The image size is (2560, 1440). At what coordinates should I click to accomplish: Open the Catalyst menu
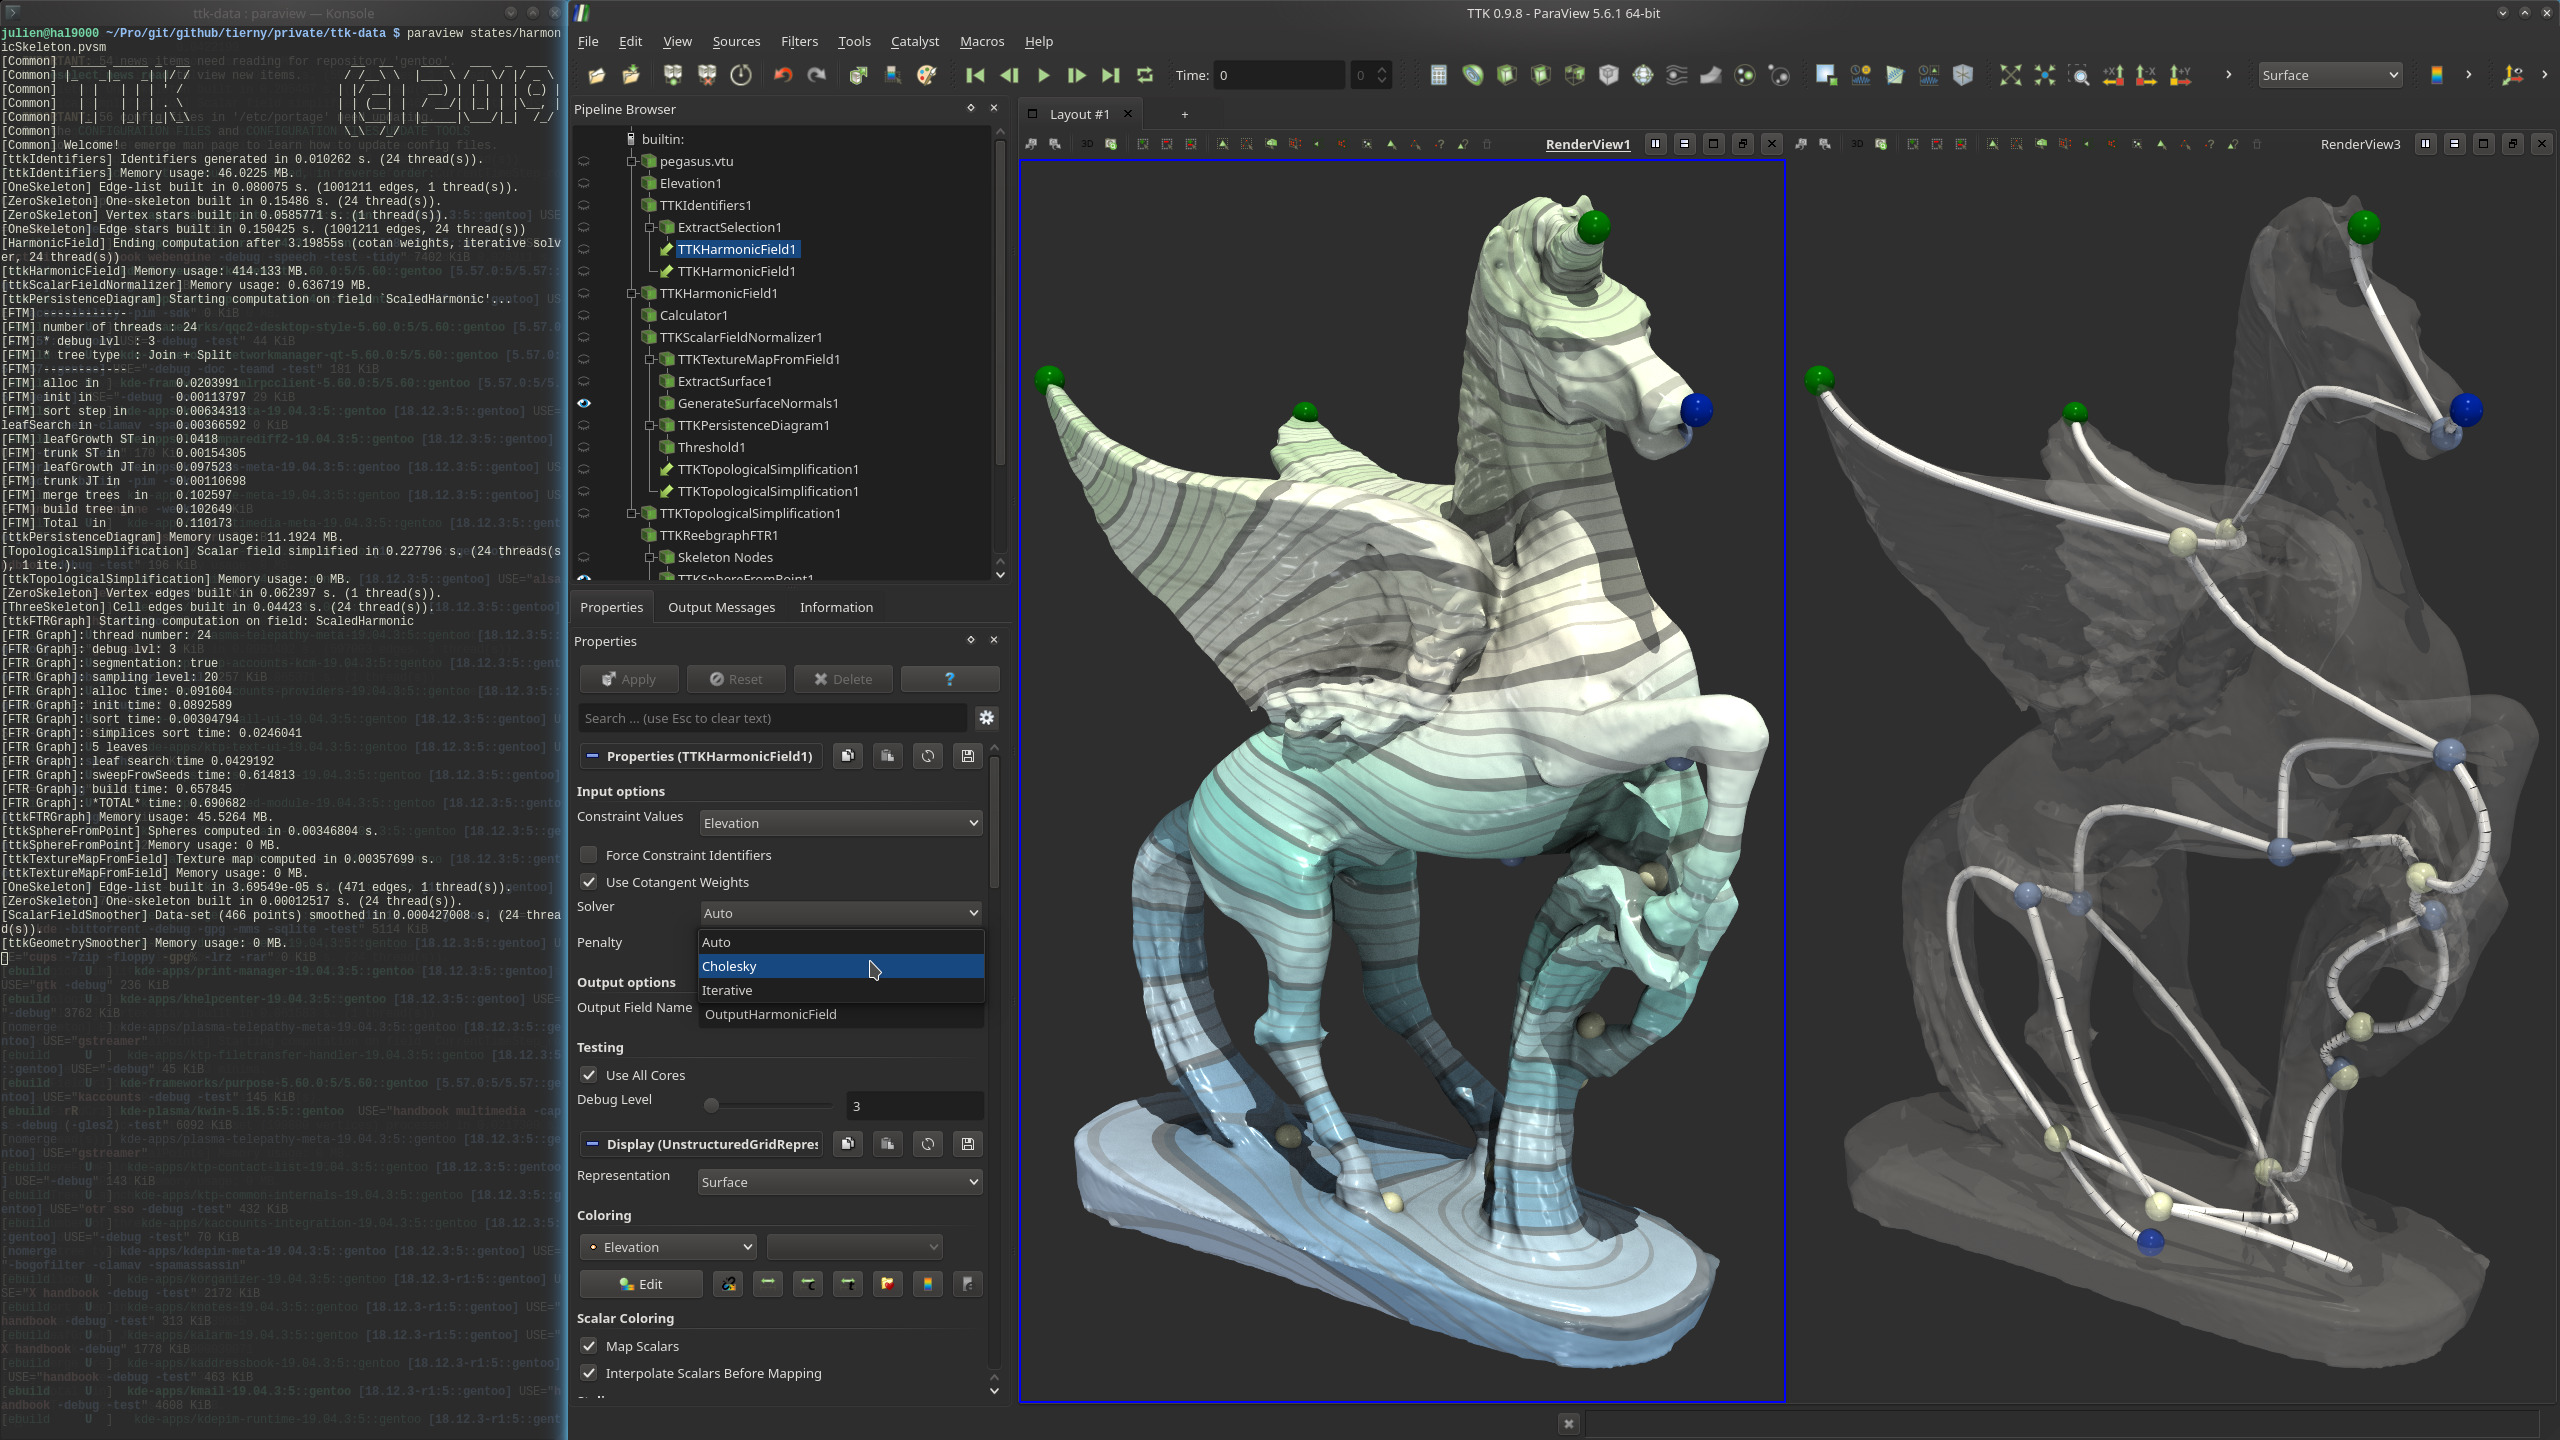[915, 41]
